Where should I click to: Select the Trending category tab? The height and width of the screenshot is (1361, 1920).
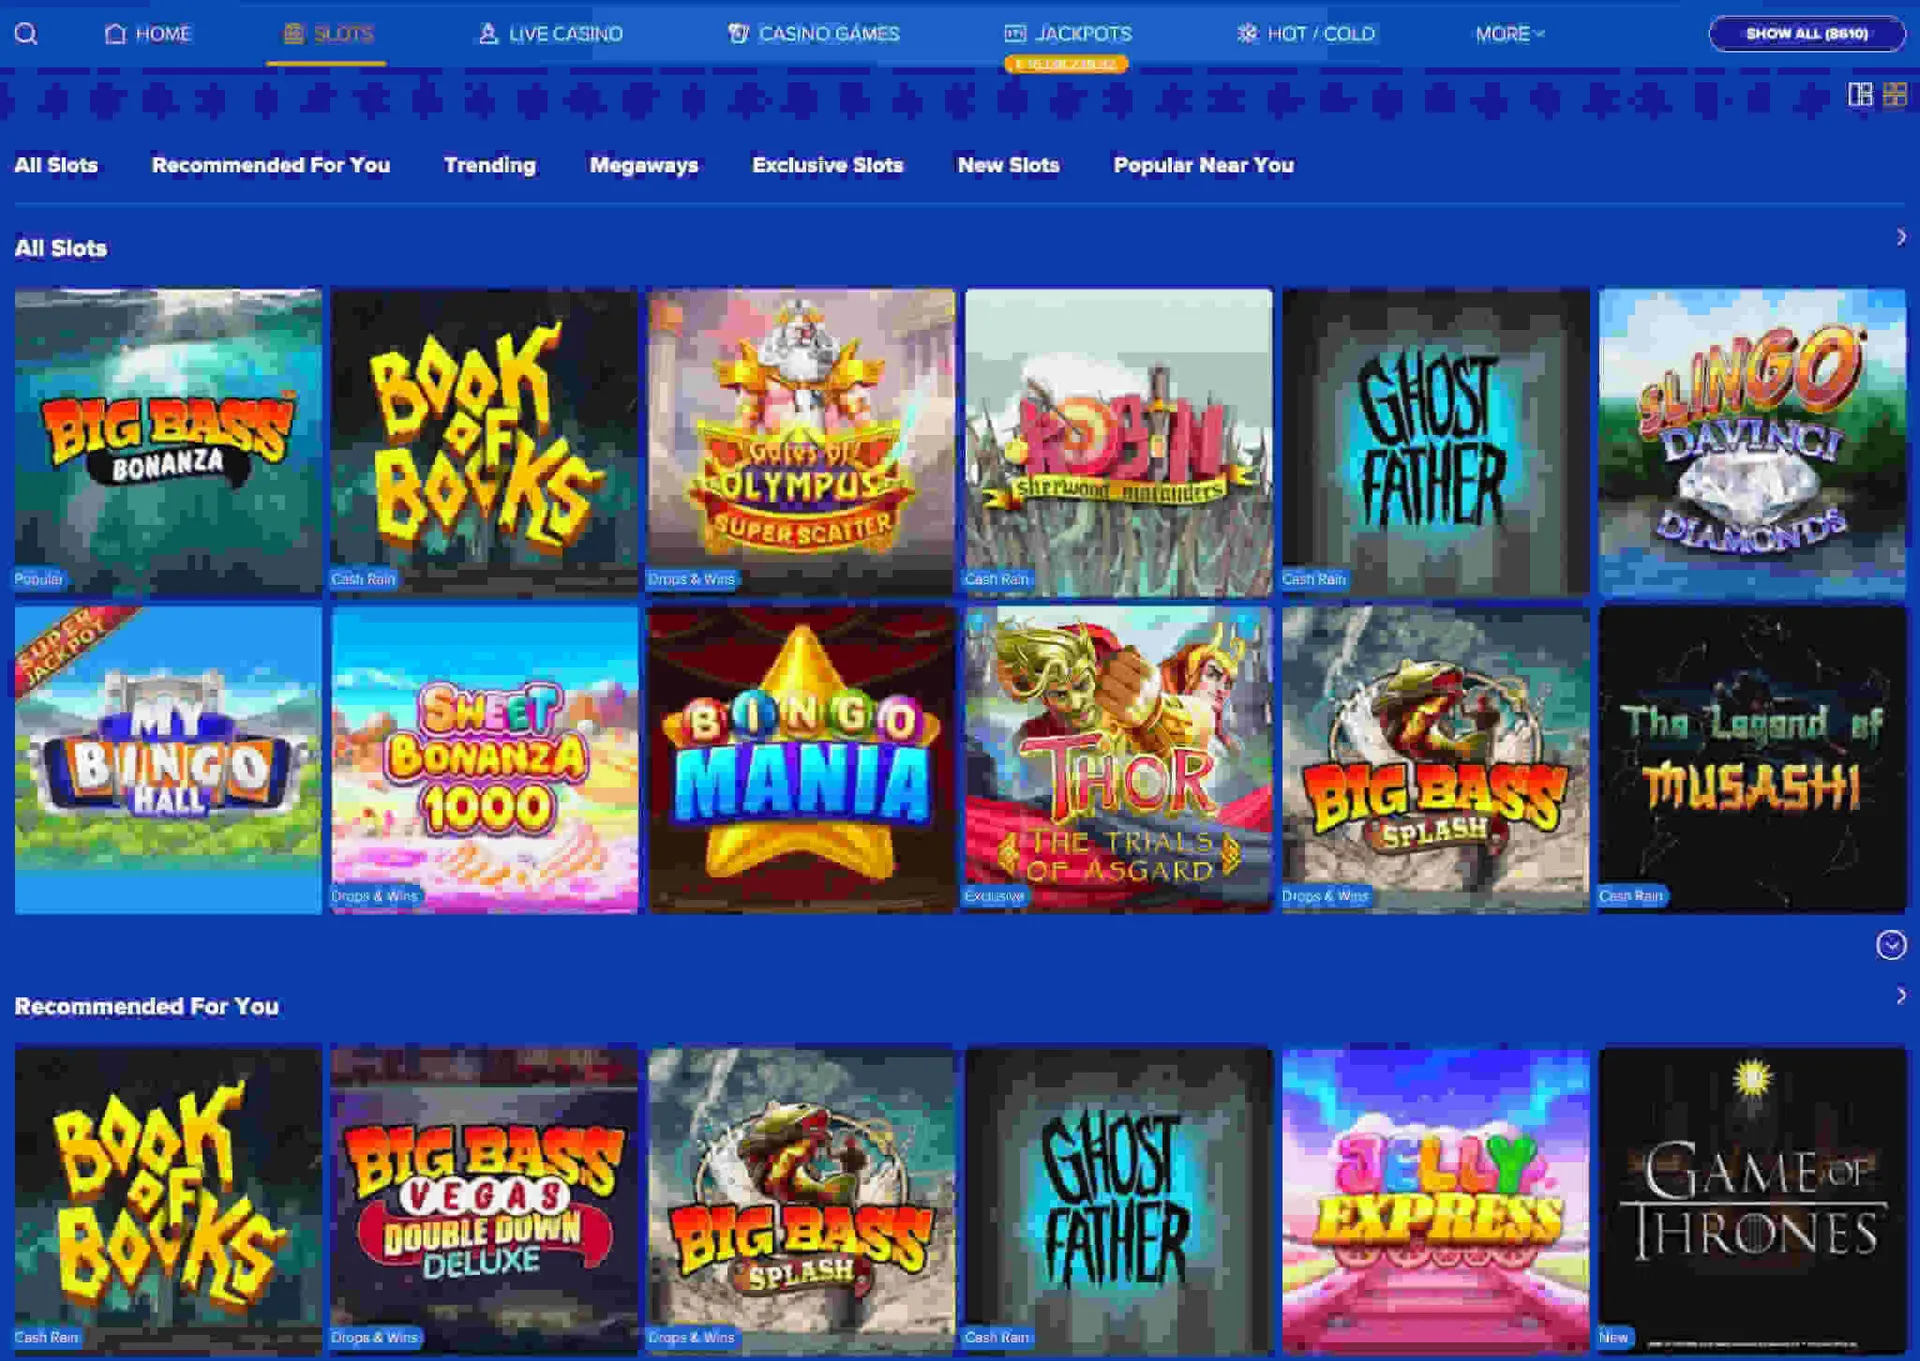pyautogui.click(x=490, y=165)
